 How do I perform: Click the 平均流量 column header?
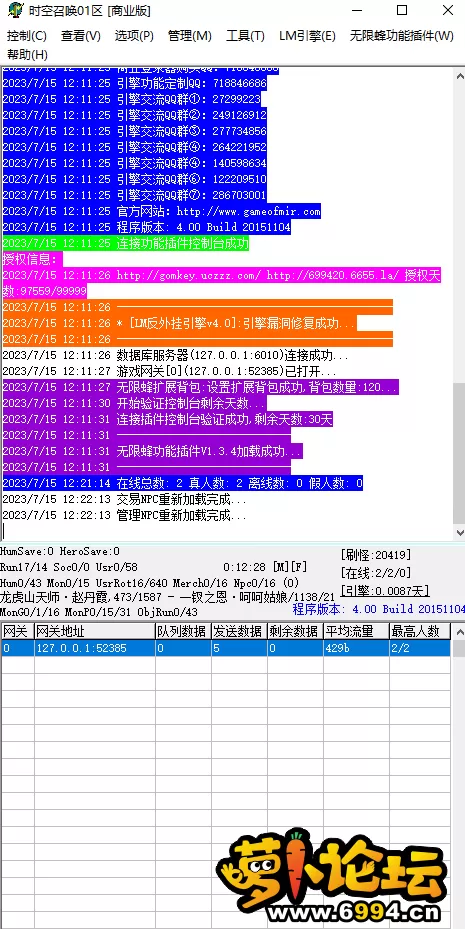(355, 631)
